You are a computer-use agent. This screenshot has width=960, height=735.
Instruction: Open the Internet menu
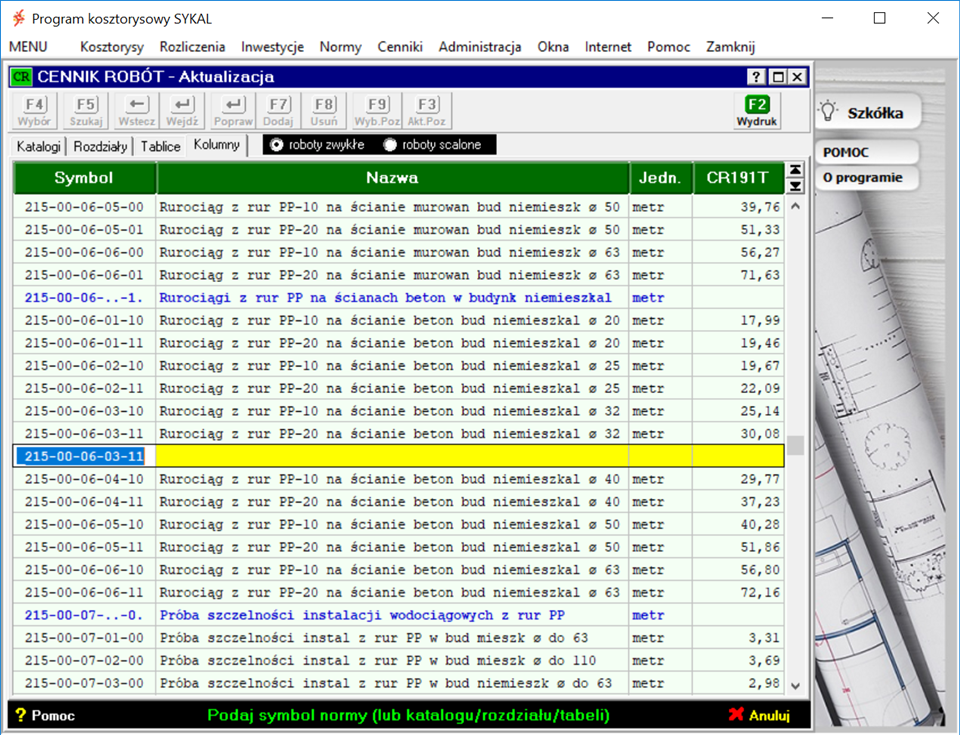point(608,47)
